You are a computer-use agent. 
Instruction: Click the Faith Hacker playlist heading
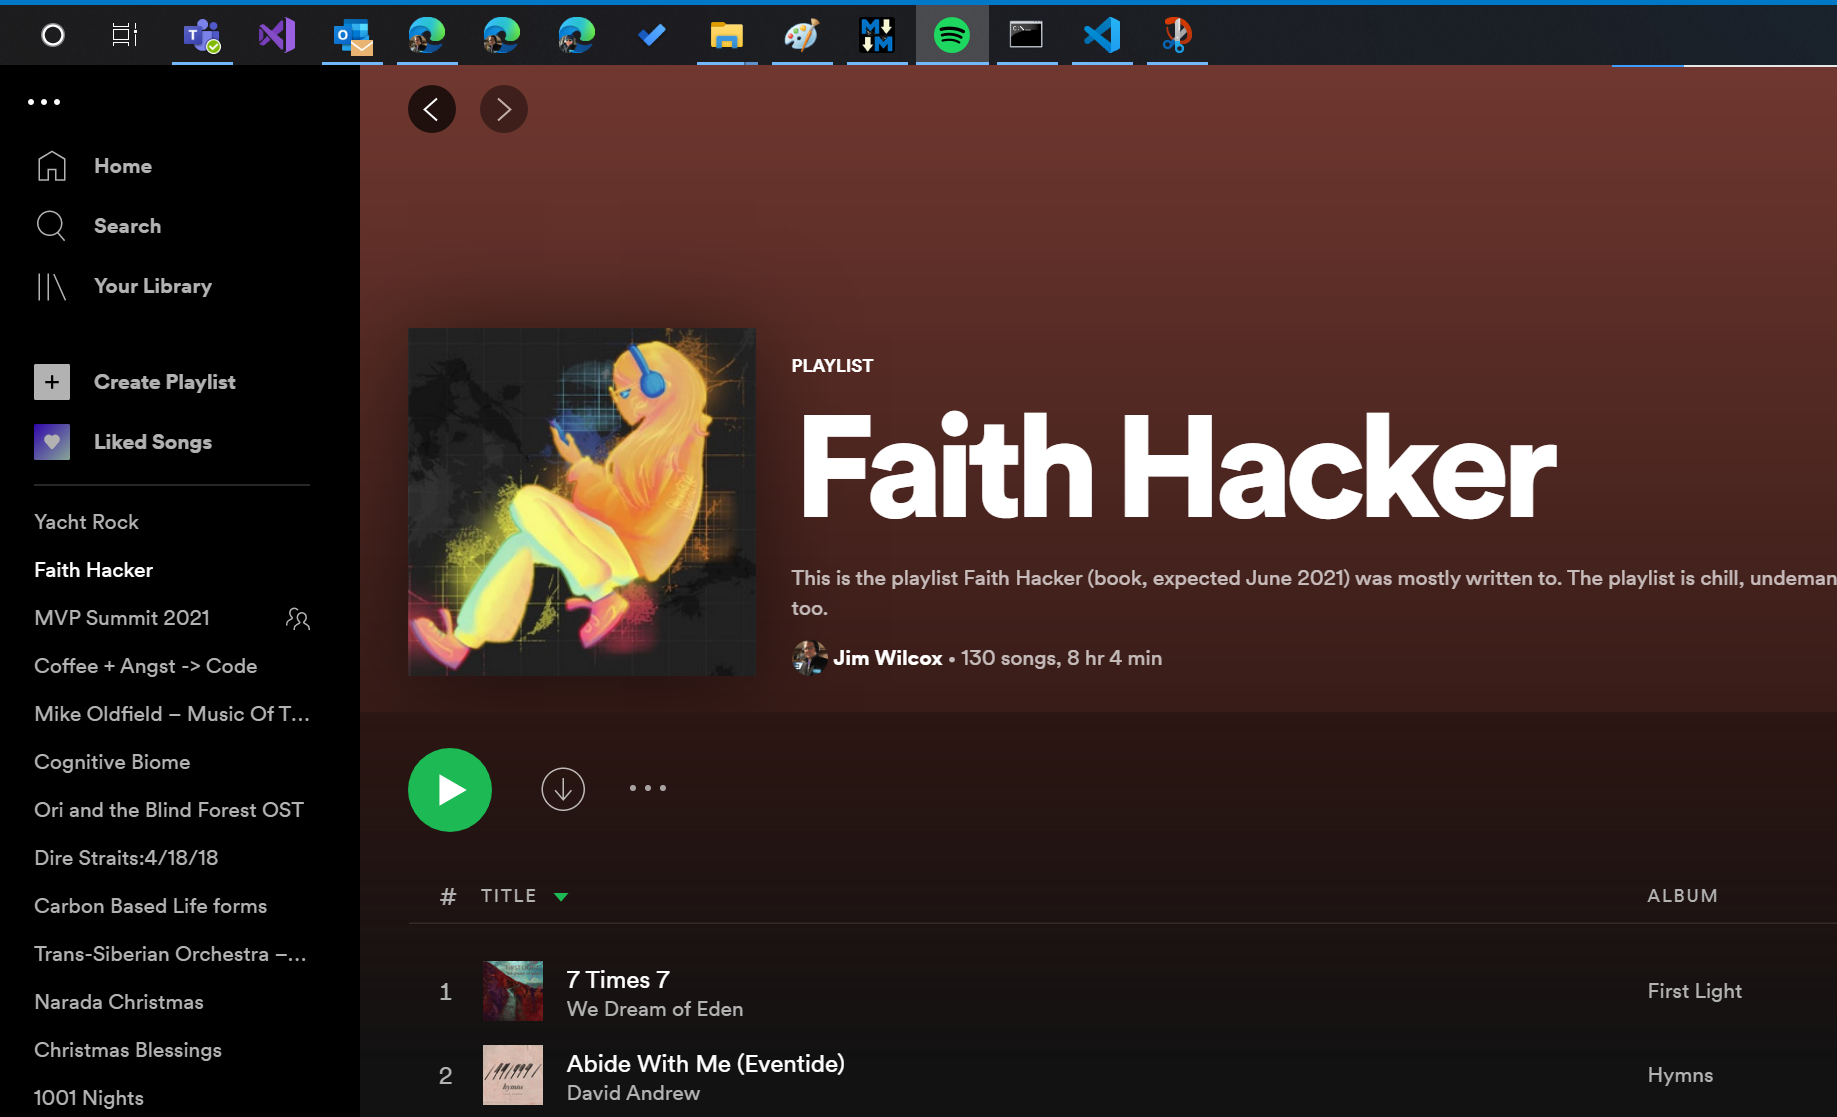(x=1178, y=468)
